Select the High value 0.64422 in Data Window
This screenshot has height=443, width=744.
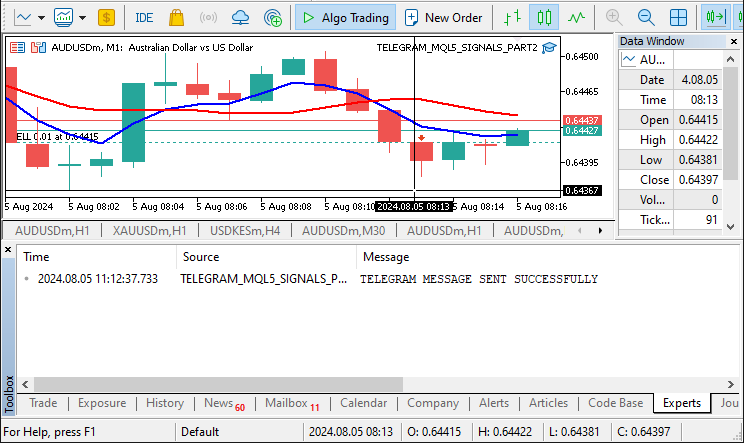tap(698, 139)
